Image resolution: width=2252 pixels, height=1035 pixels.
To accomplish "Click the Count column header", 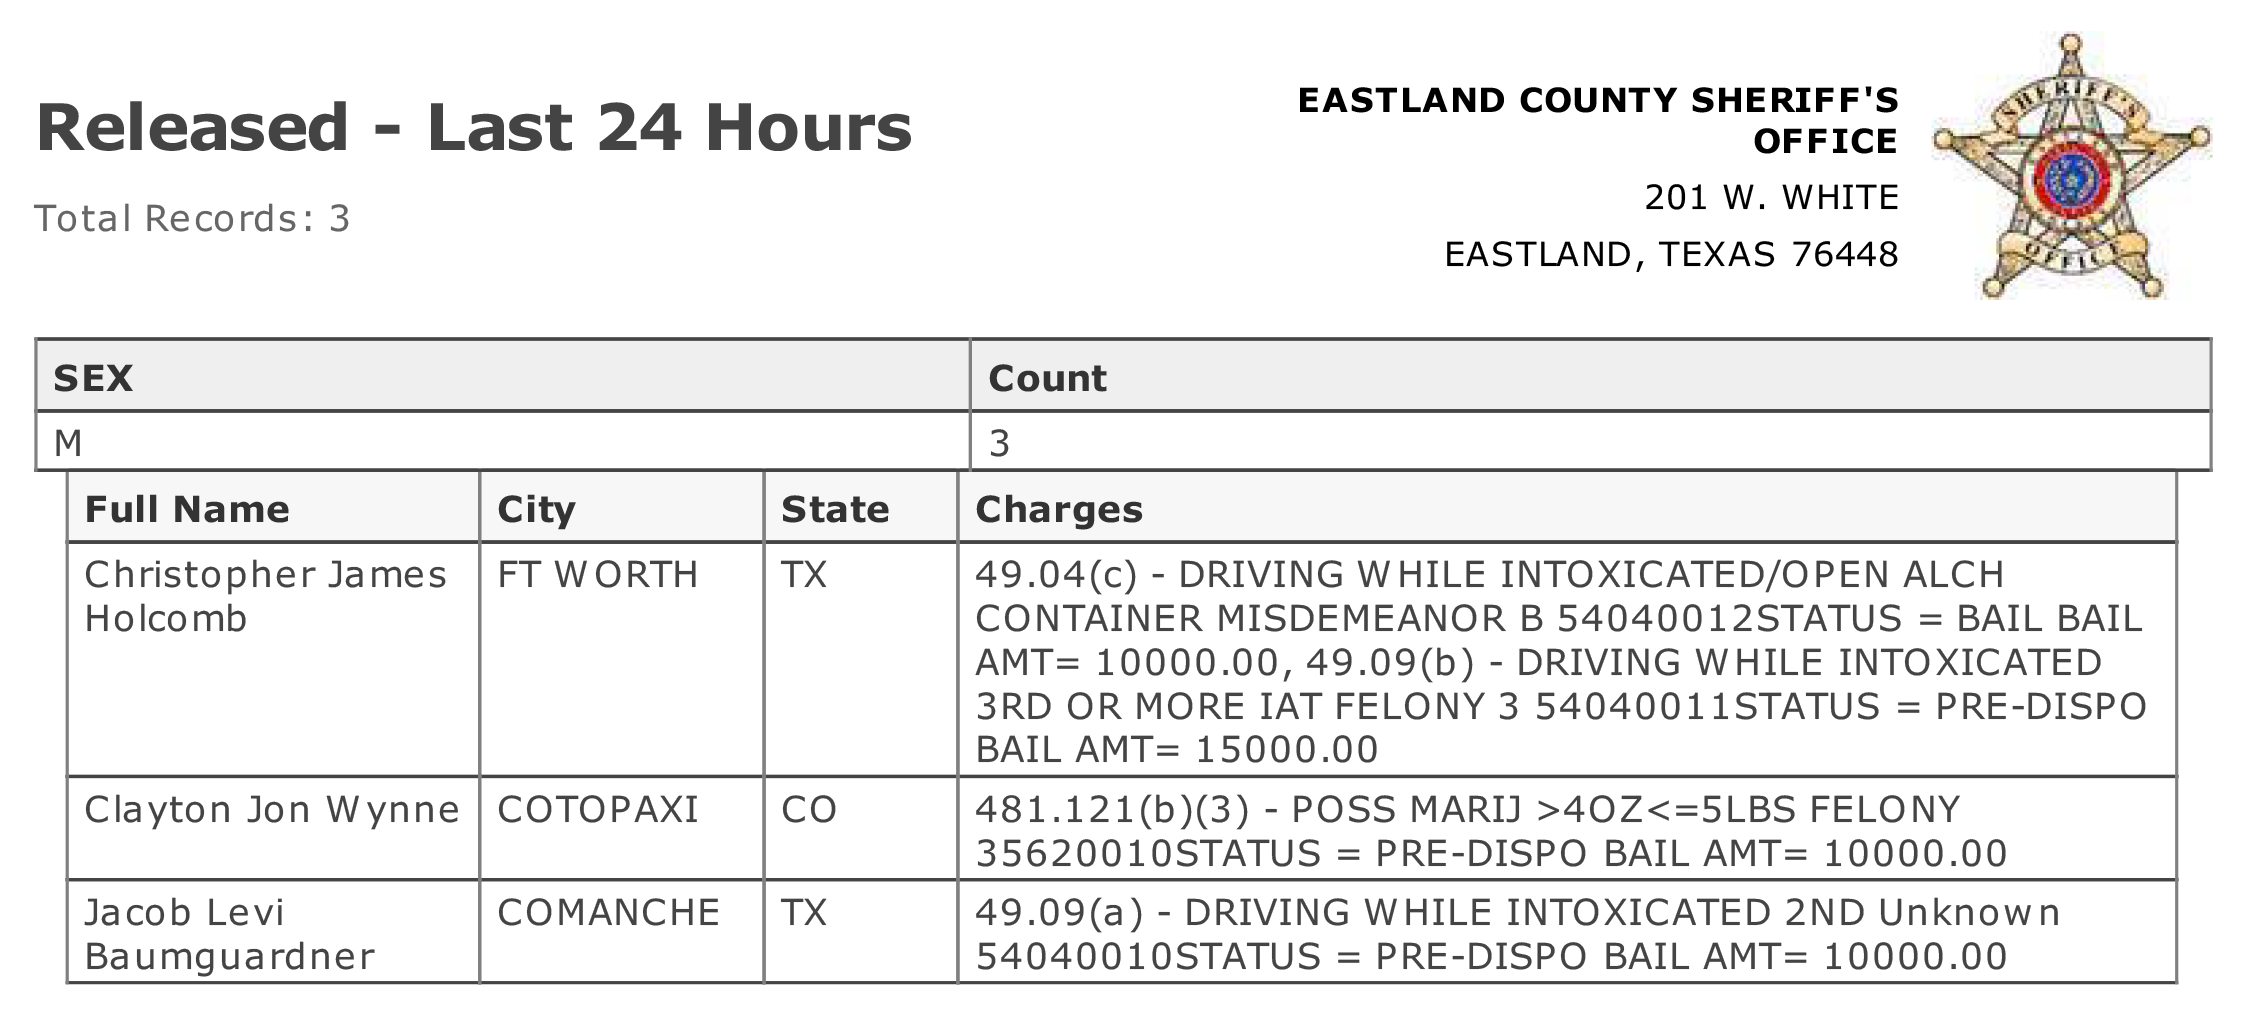I will pos(1590,376).
